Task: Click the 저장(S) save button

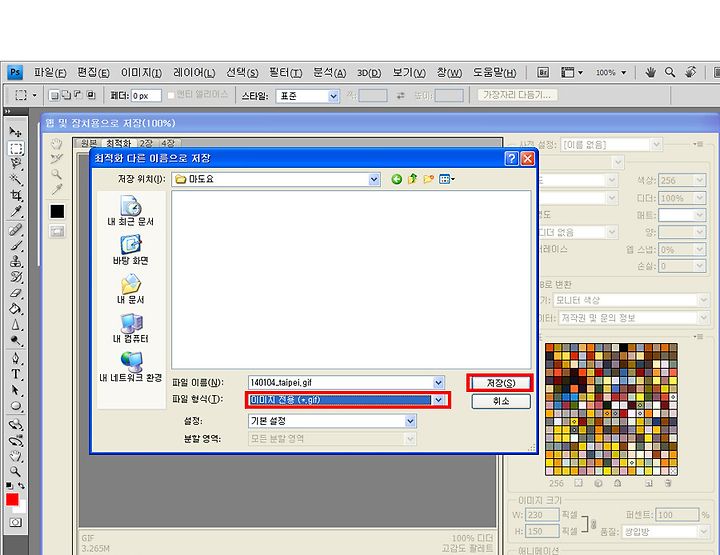Action: [501, 383]
